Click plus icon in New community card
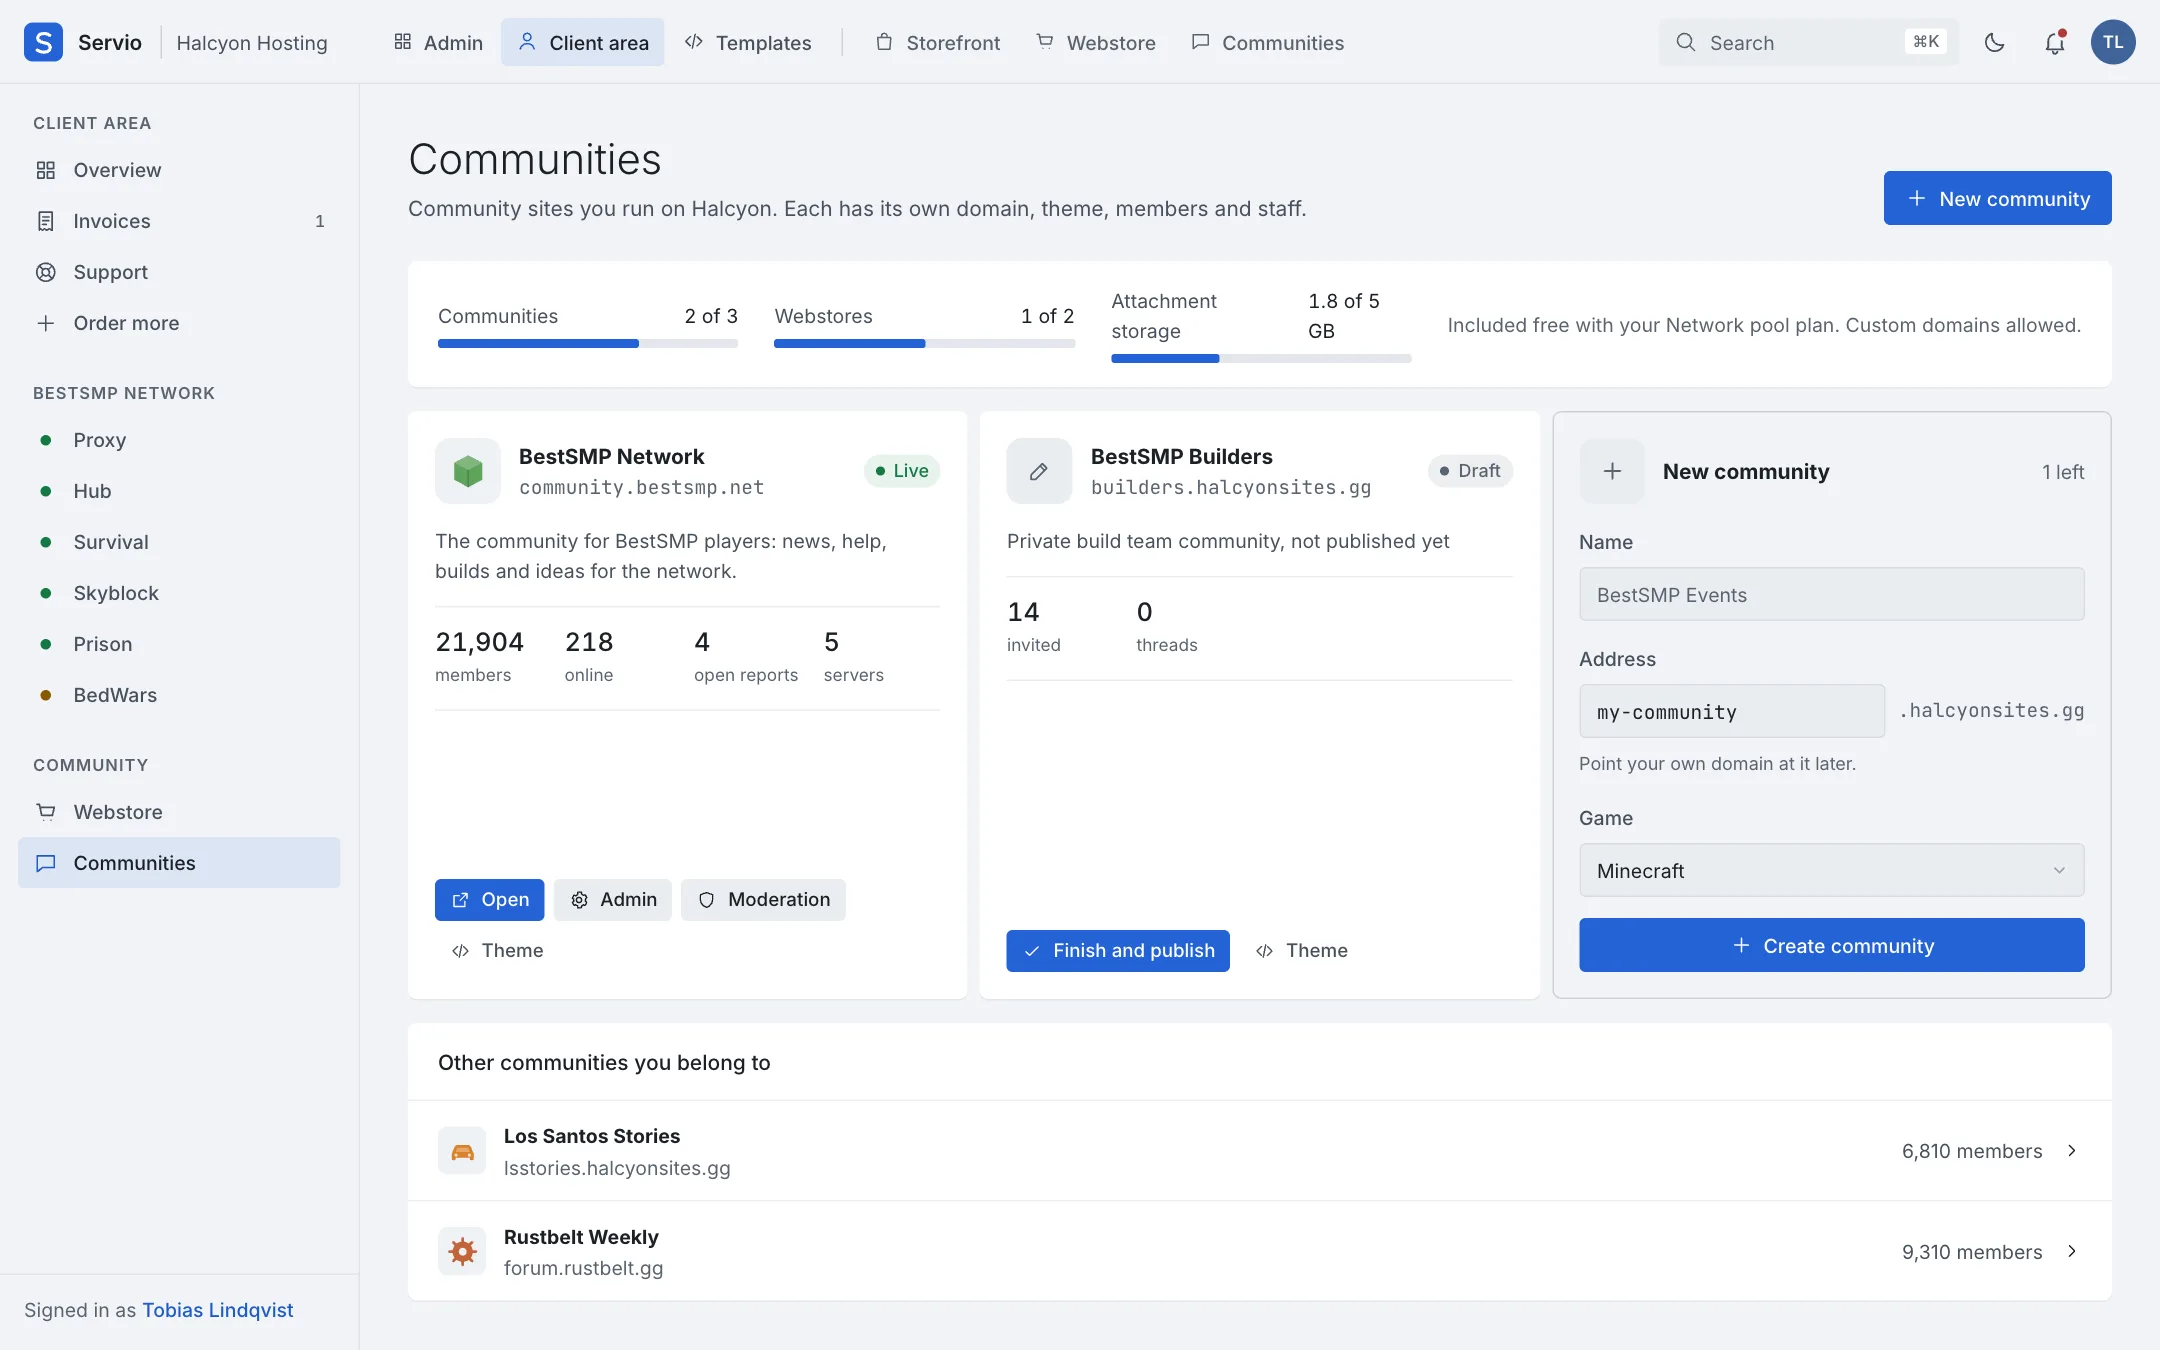The height and width of the screenshot is (1350, 2160). point(1612,471)
